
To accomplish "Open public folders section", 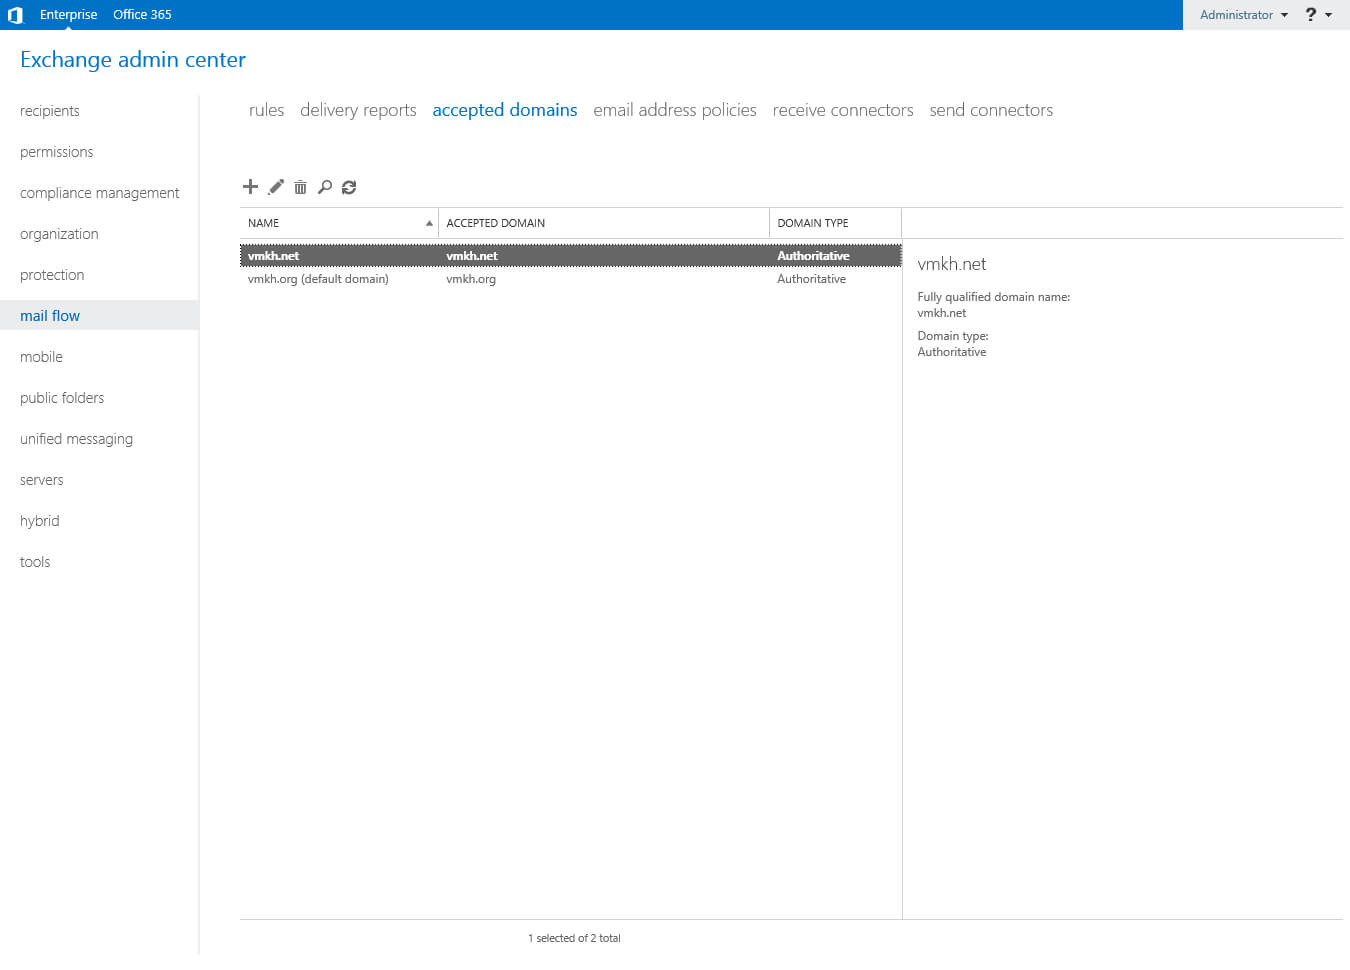I will coord(62,398).
